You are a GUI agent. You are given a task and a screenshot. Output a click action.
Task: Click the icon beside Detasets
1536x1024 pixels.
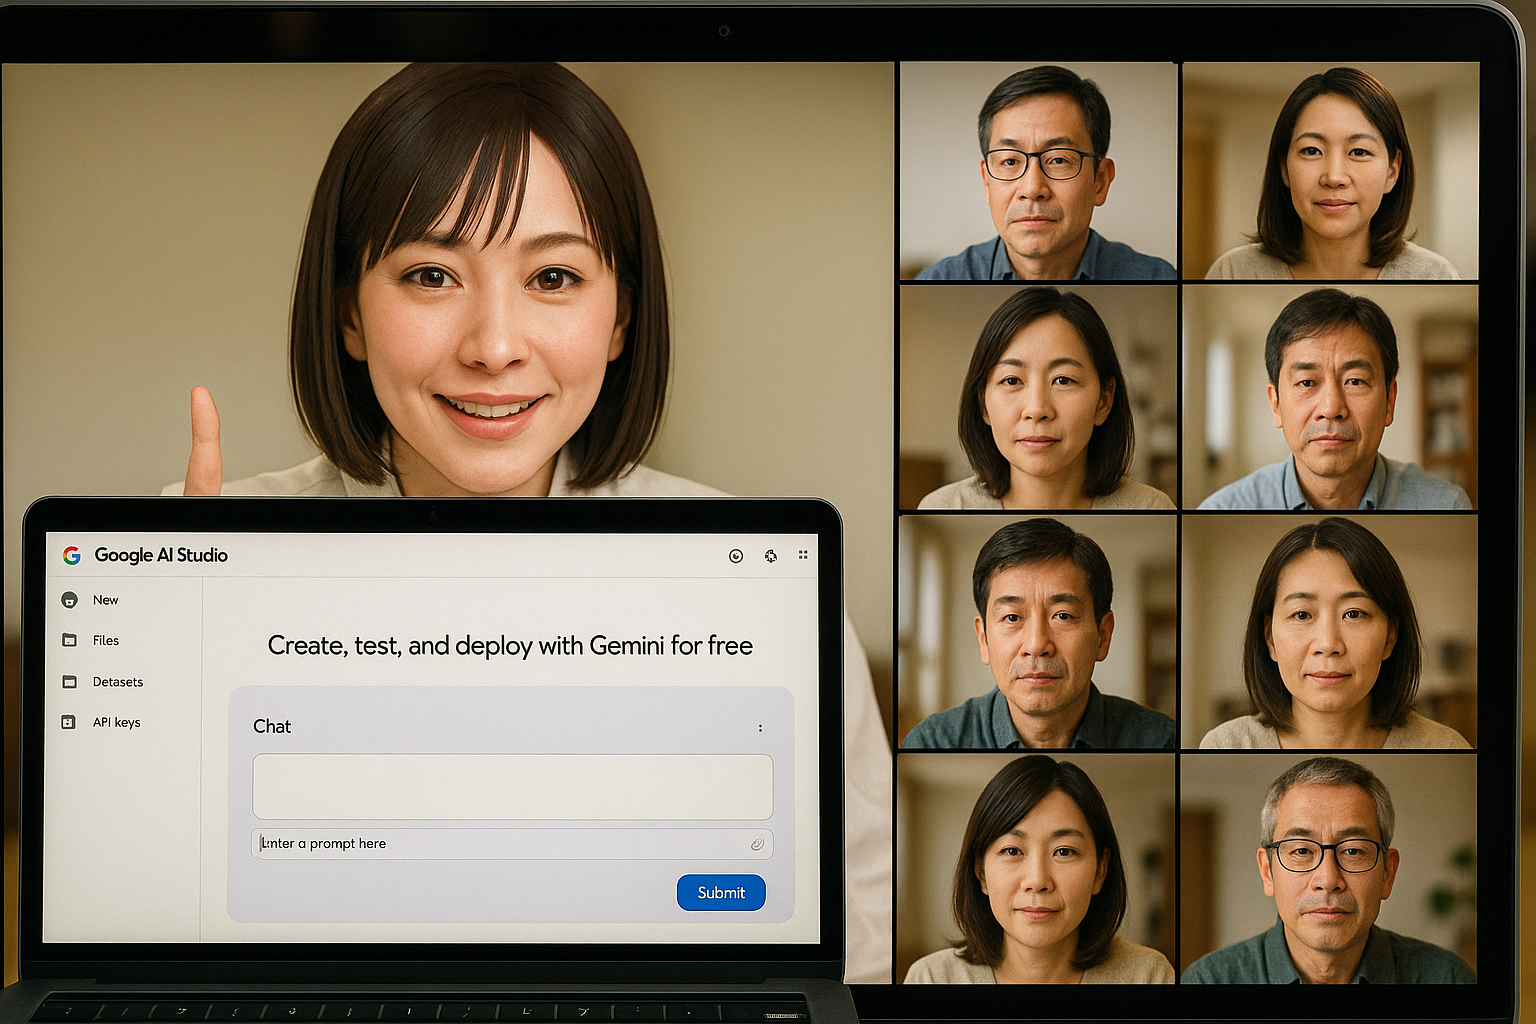pyautogui.click(x=69, y=682)
